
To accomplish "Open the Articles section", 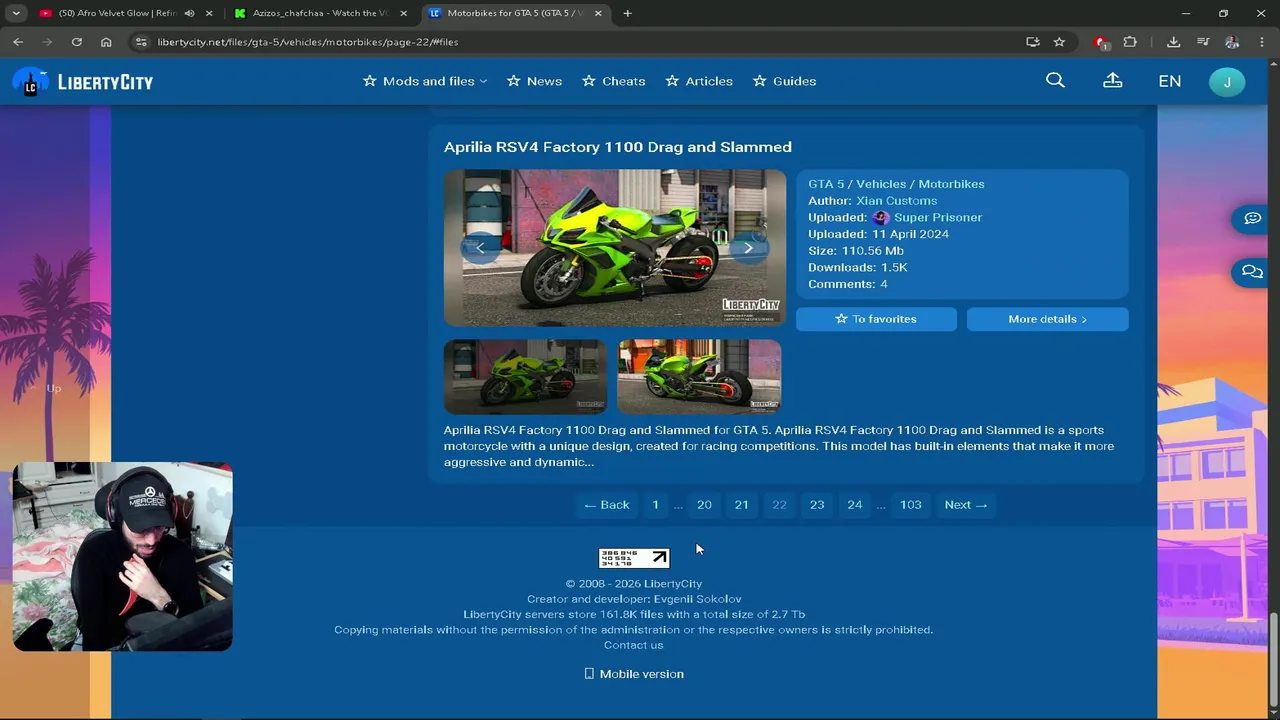I will click(699, 81).
